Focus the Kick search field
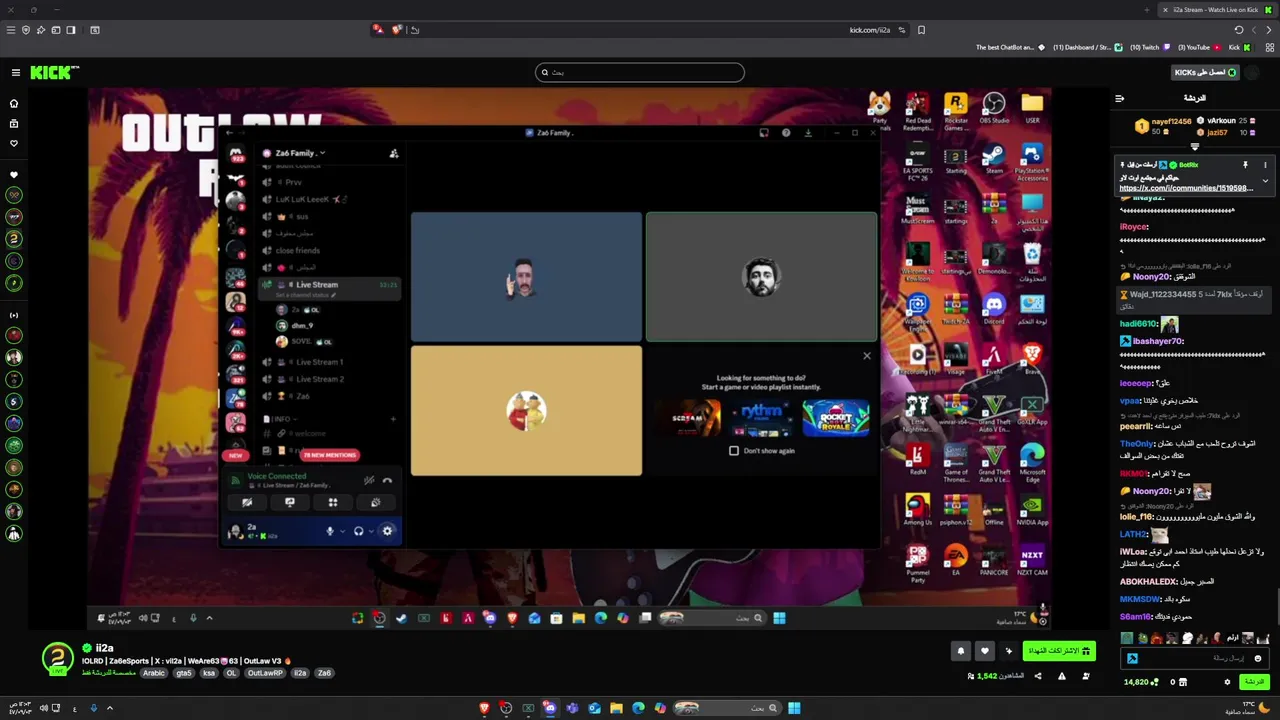This screenshot has width=1280, height=720. pyautogui.click(x=640, y=72)
